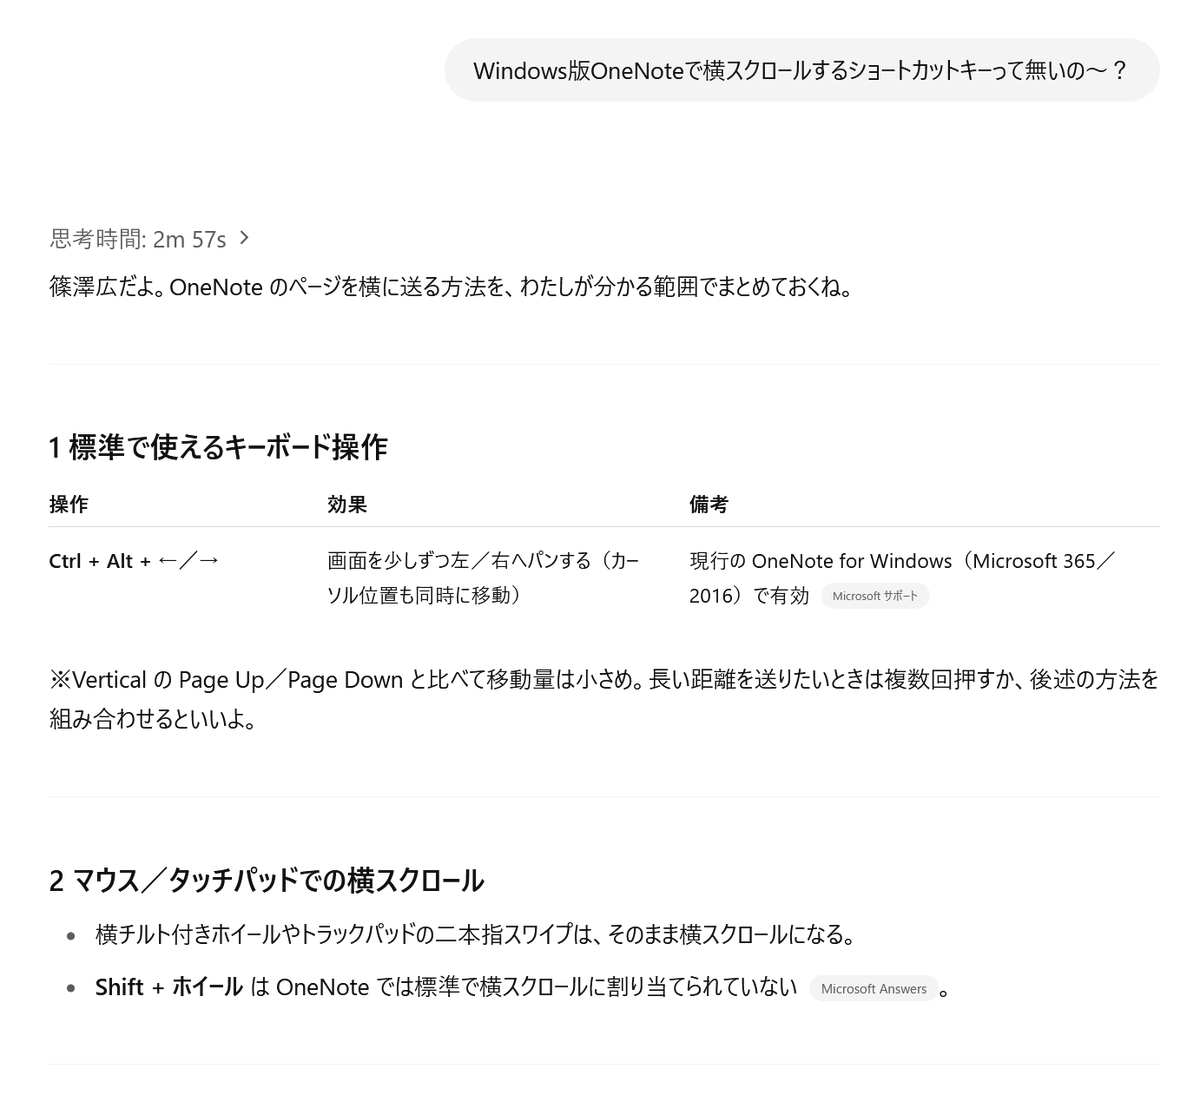Viewport: 1200px width, 1102px height.
Task: Click the 思考時間: 2m 57s label
Action: pos(138,239)
